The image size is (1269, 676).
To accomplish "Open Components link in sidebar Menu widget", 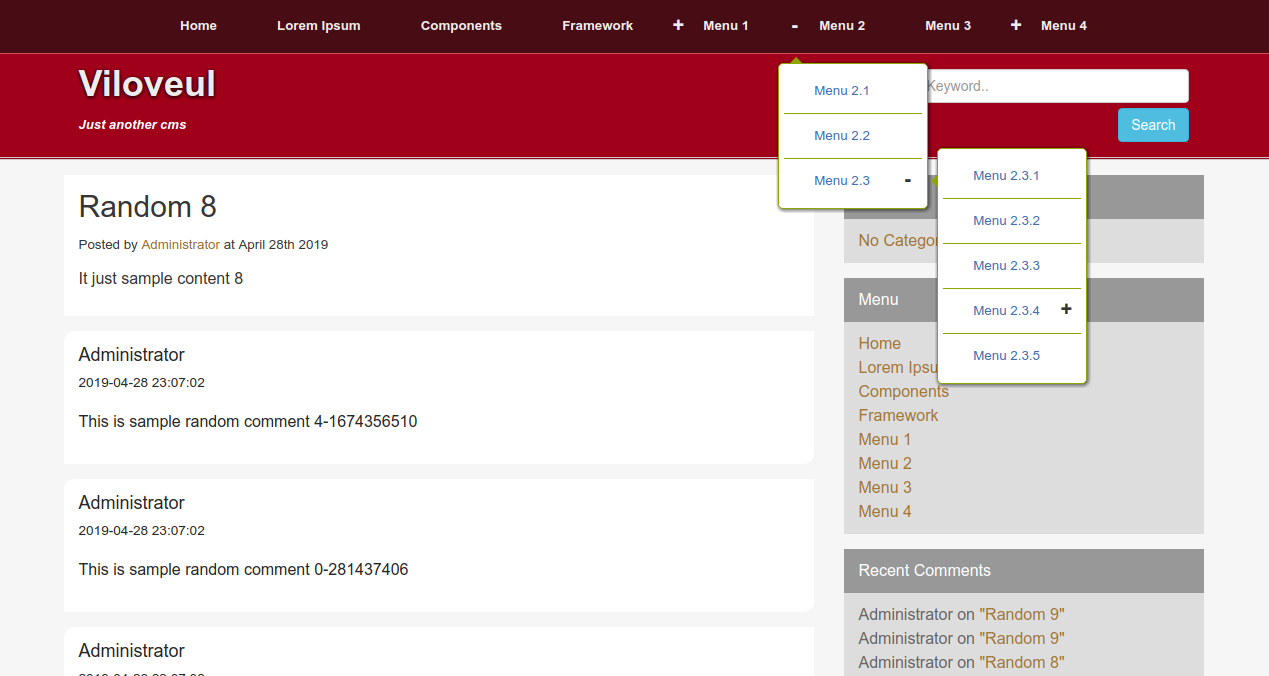I will (903, 392).
